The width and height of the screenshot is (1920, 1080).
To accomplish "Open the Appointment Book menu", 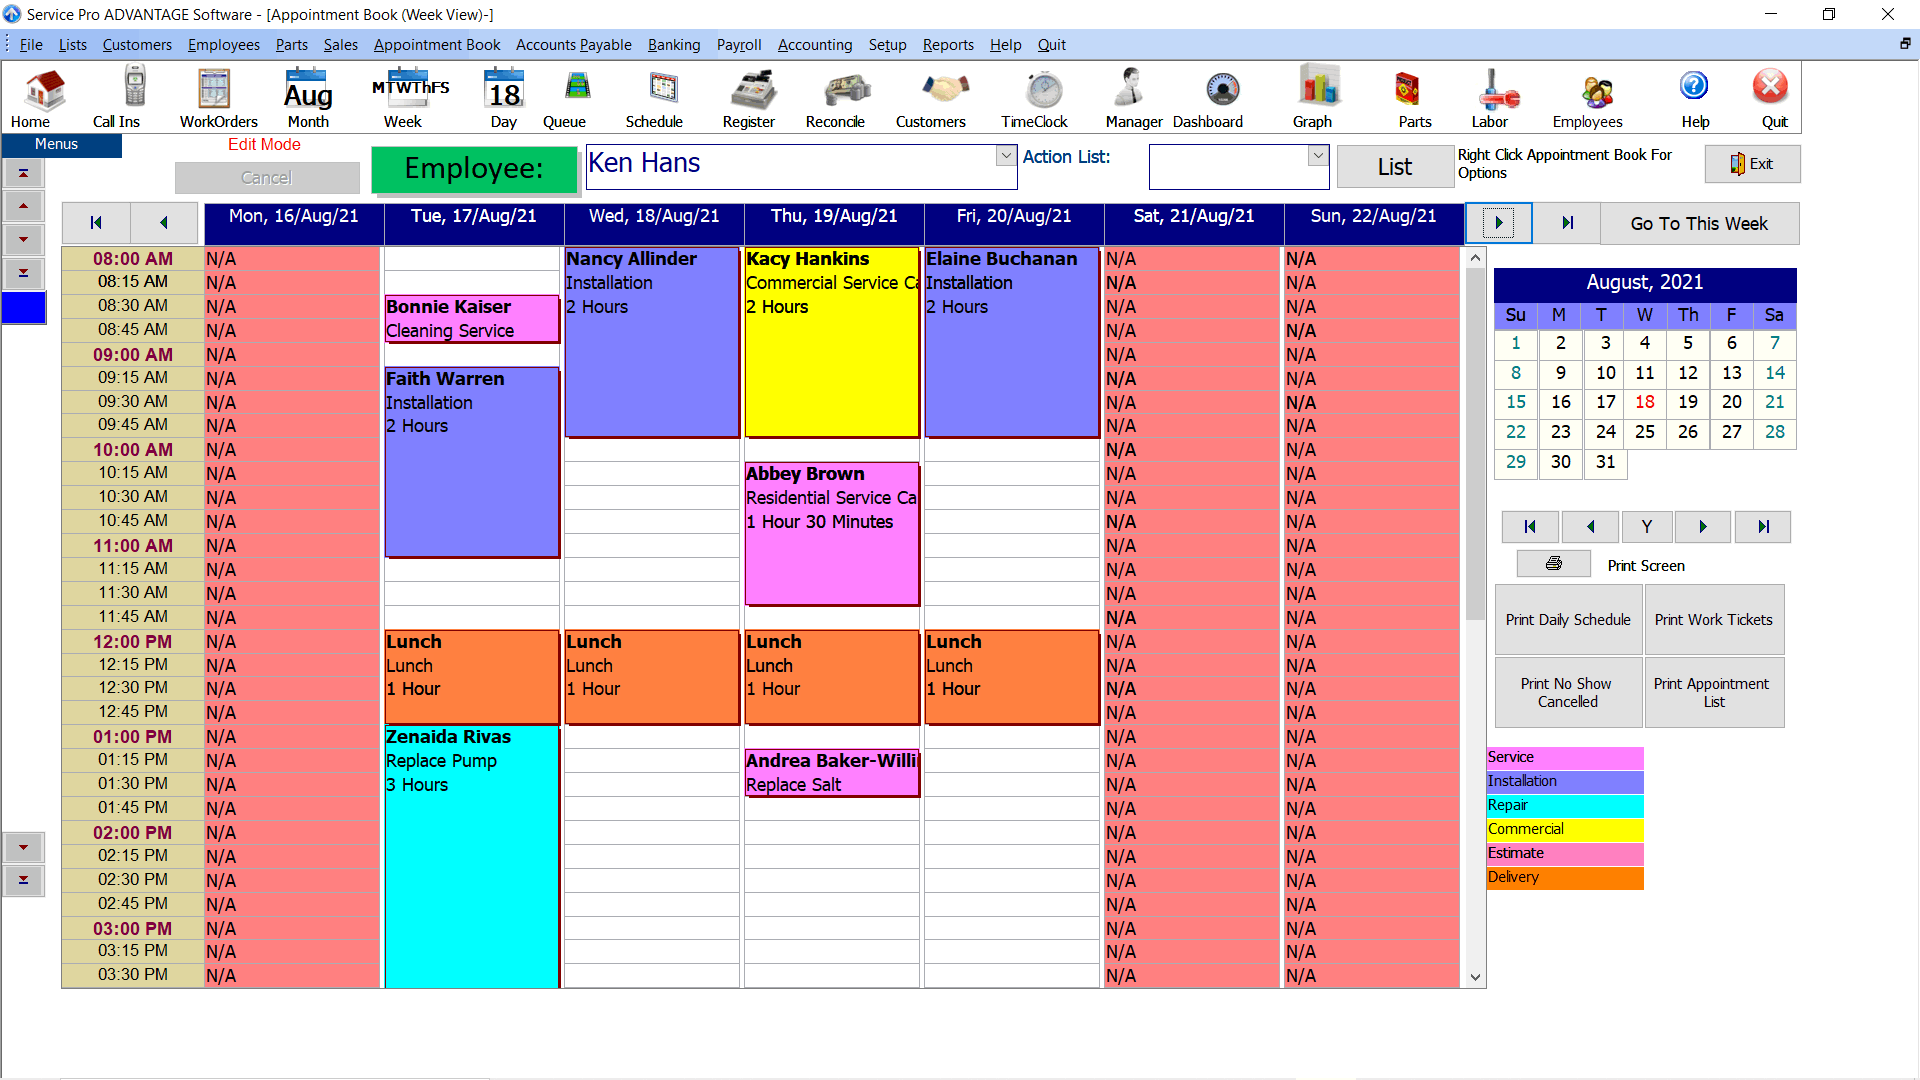I will click(437, 45).
